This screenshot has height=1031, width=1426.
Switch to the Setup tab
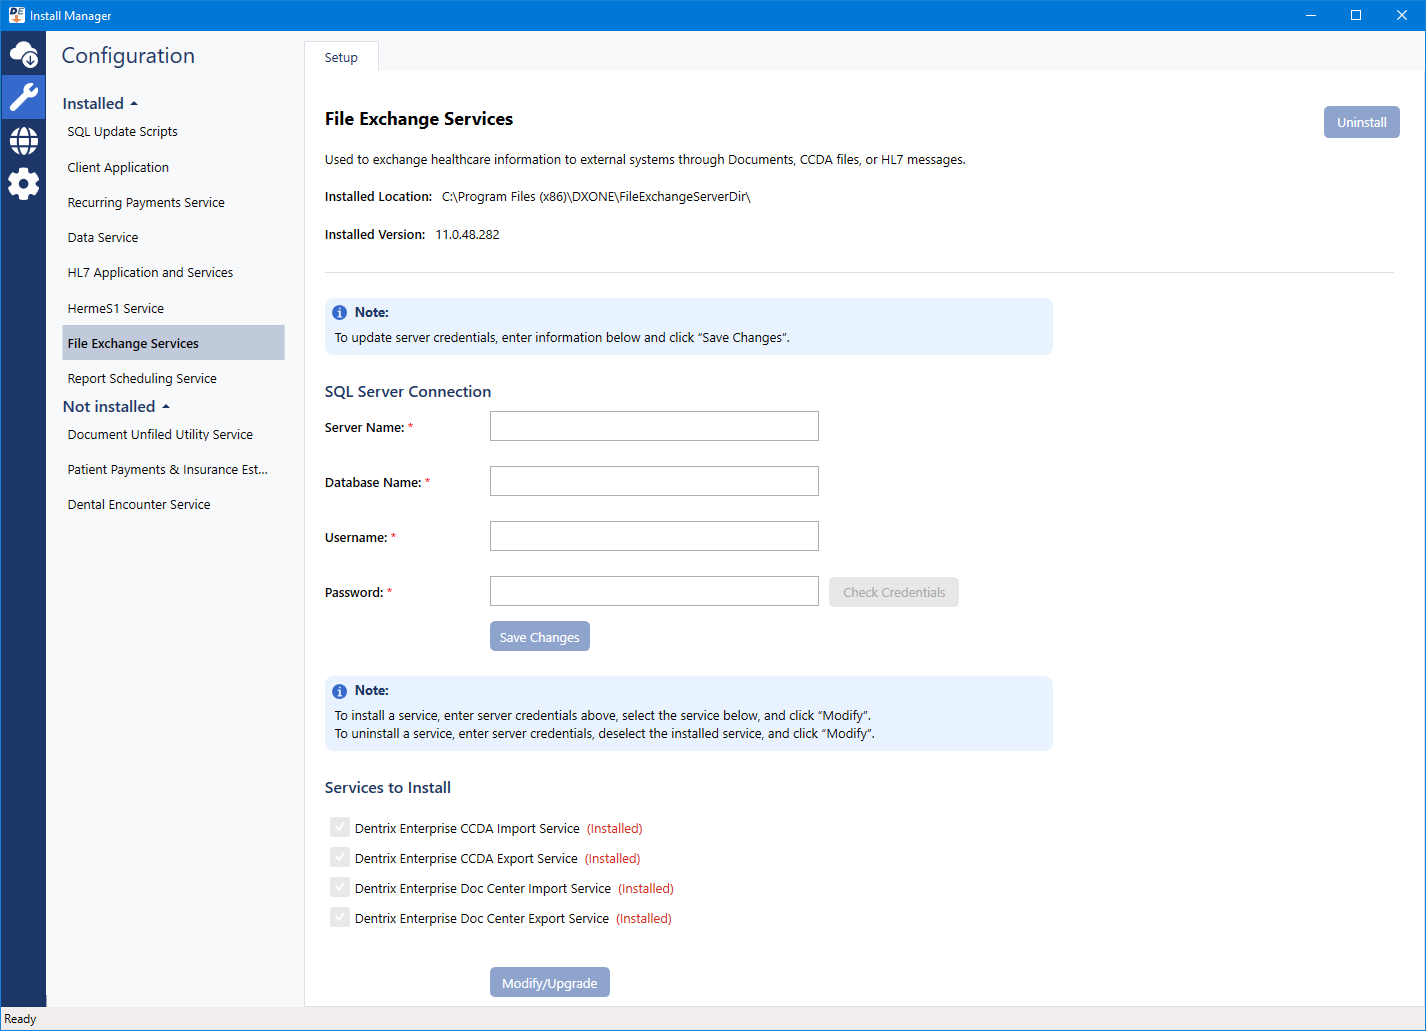pyautogui.click(x=341, y=58)
